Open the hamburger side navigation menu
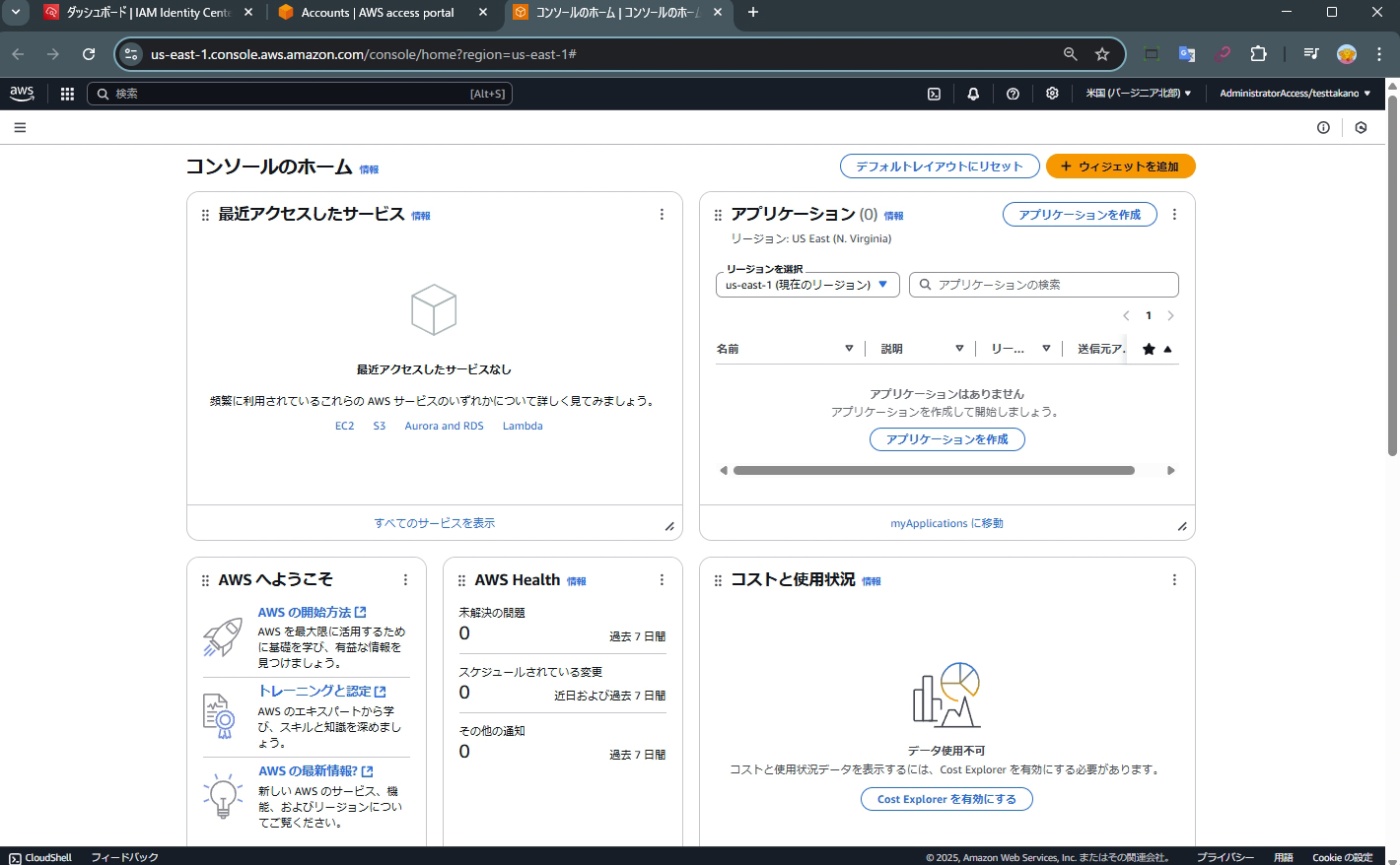Image resolution: width=1400 pixels, height=865 pixels. (20, 127)
